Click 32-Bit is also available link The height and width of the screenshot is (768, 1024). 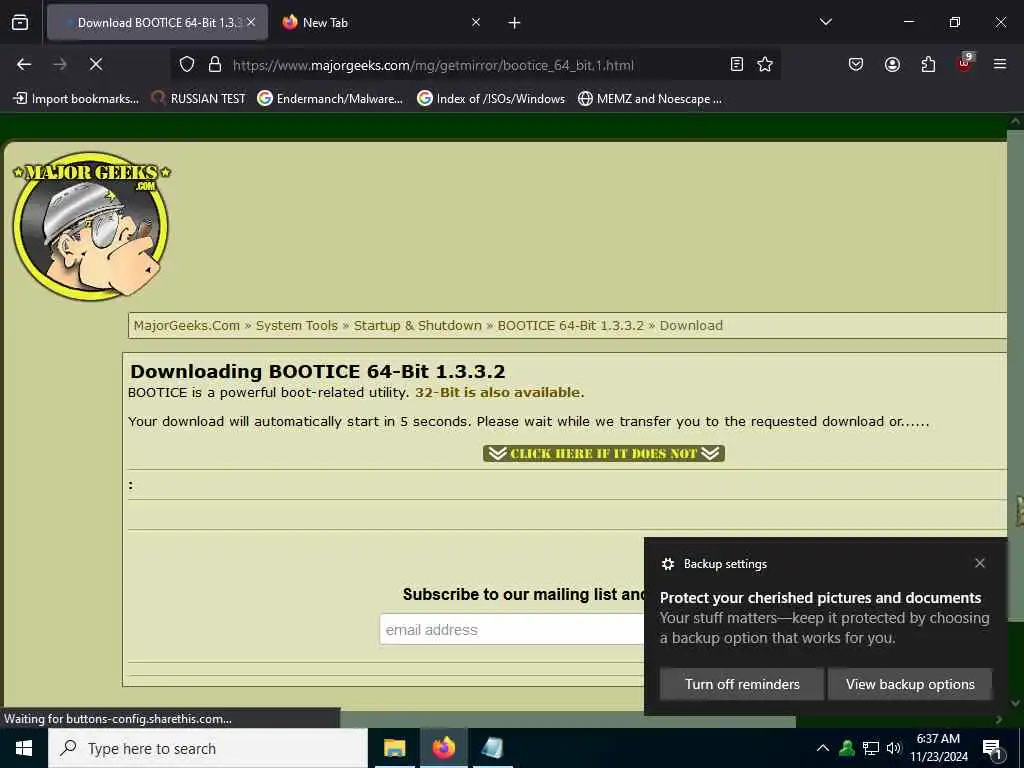pyautogui.click(x=500, y=392)
